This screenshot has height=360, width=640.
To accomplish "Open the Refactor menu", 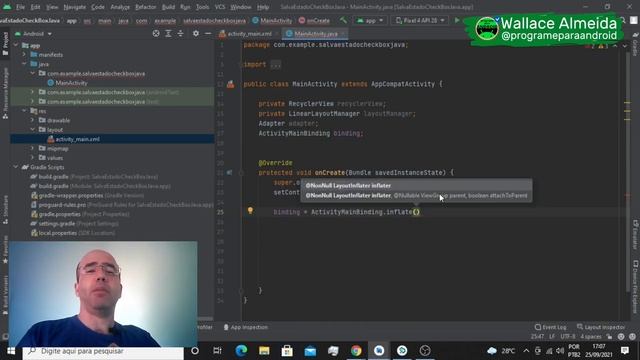I will click(x=145, y=7).
